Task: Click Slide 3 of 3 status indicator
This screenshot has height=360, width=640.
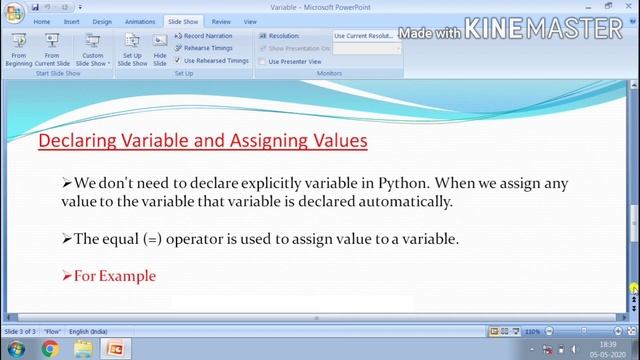Action: [20, 331]
